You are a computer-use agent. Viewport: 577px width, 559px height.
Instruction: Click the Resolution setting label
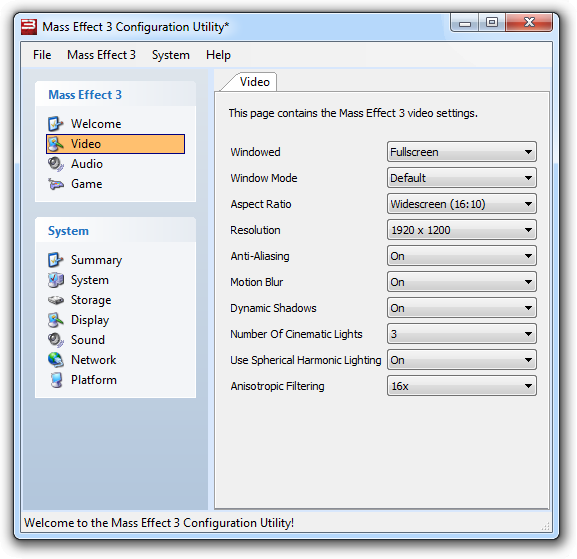[x=255, y=230]
